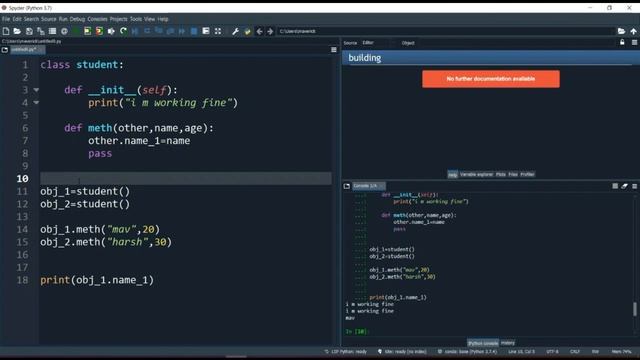Viewport: 640px width, 360px height.
Task: Open the Consoles menu
Action: pos(97,19)
